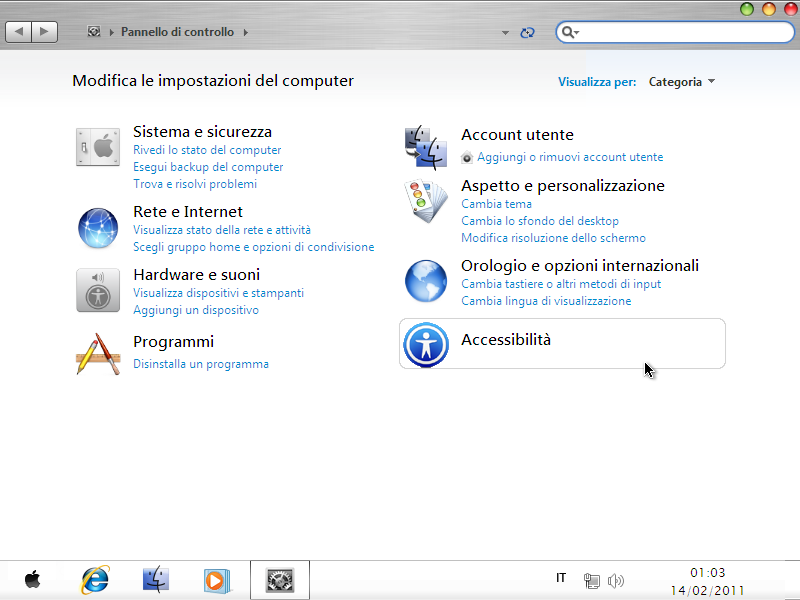Click the IT language indicator in tray
Screen dimensions: 800x600
click(561, 578)
